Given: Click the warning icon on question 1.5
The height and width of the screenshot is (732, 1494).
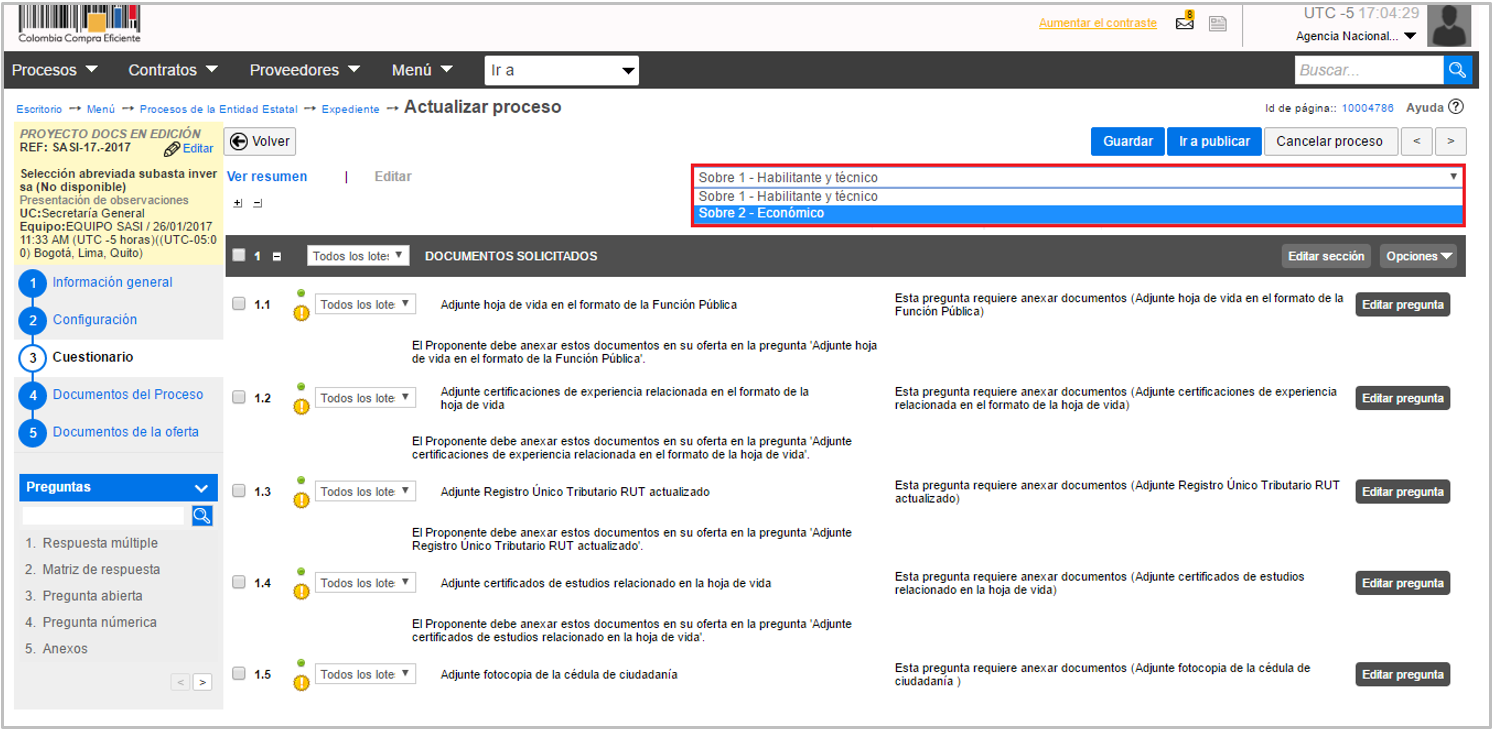Looking at the screenshot, I should click(301, 684).
